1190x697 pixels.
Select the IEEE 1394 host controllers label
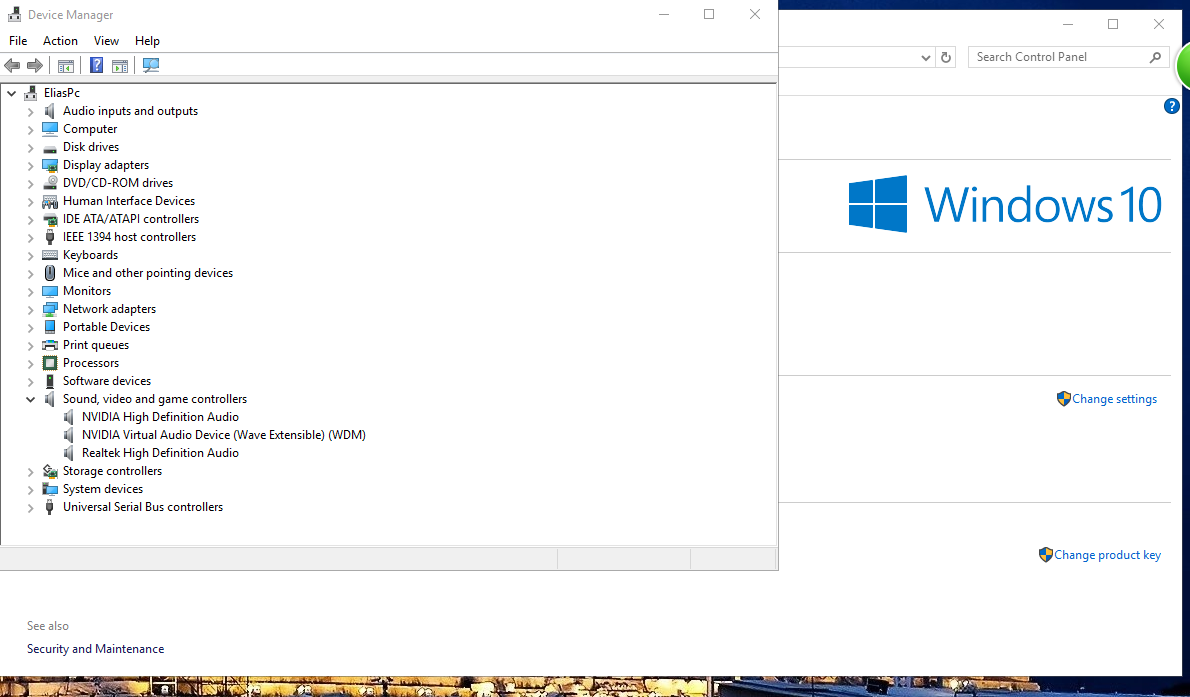[x=129, y=237]
